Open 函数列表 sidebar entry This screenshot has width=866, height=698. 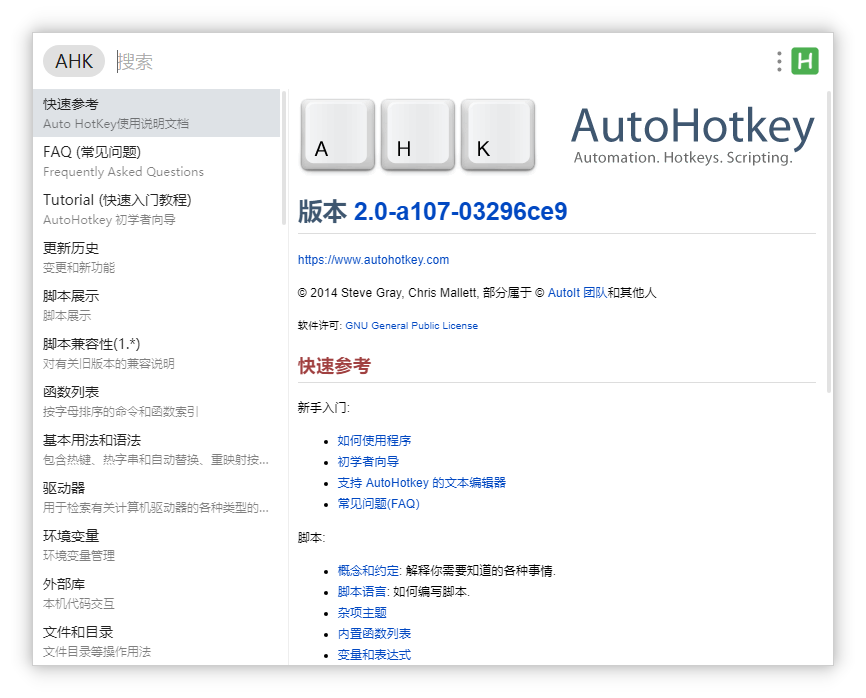coord(157,401)
